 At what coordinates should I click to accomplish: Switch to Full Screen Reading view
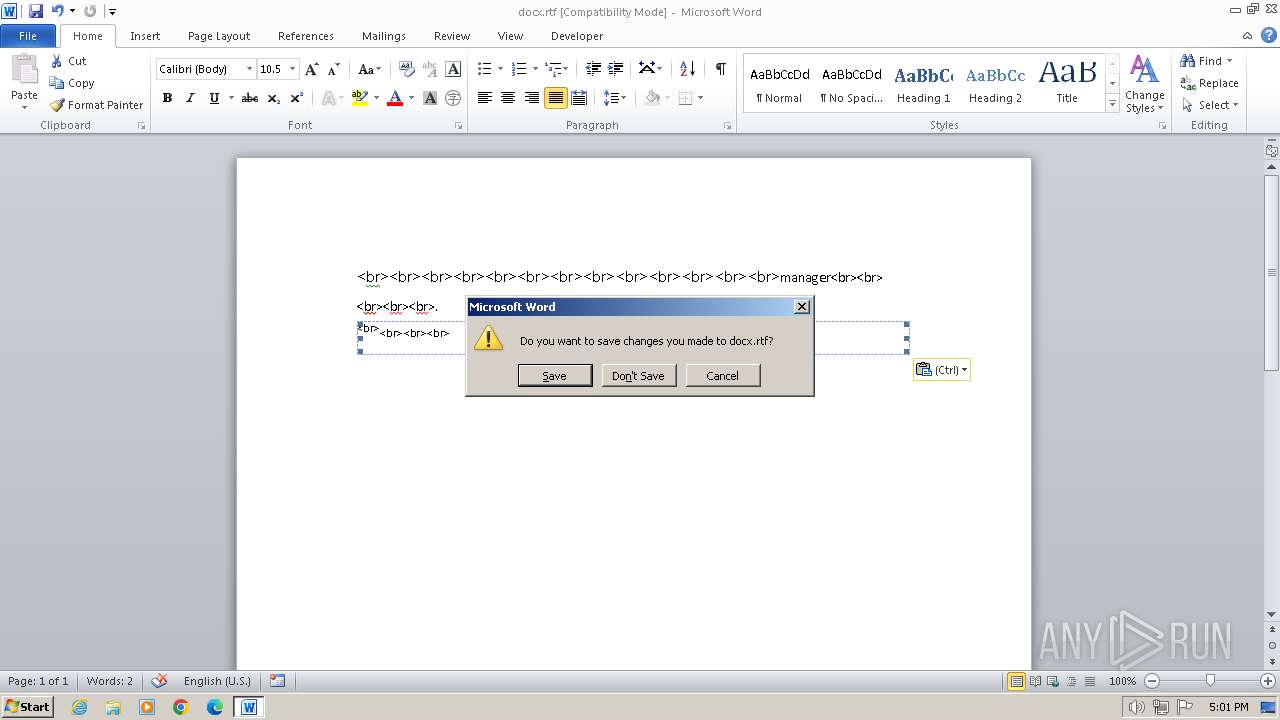coord(1034,681)
